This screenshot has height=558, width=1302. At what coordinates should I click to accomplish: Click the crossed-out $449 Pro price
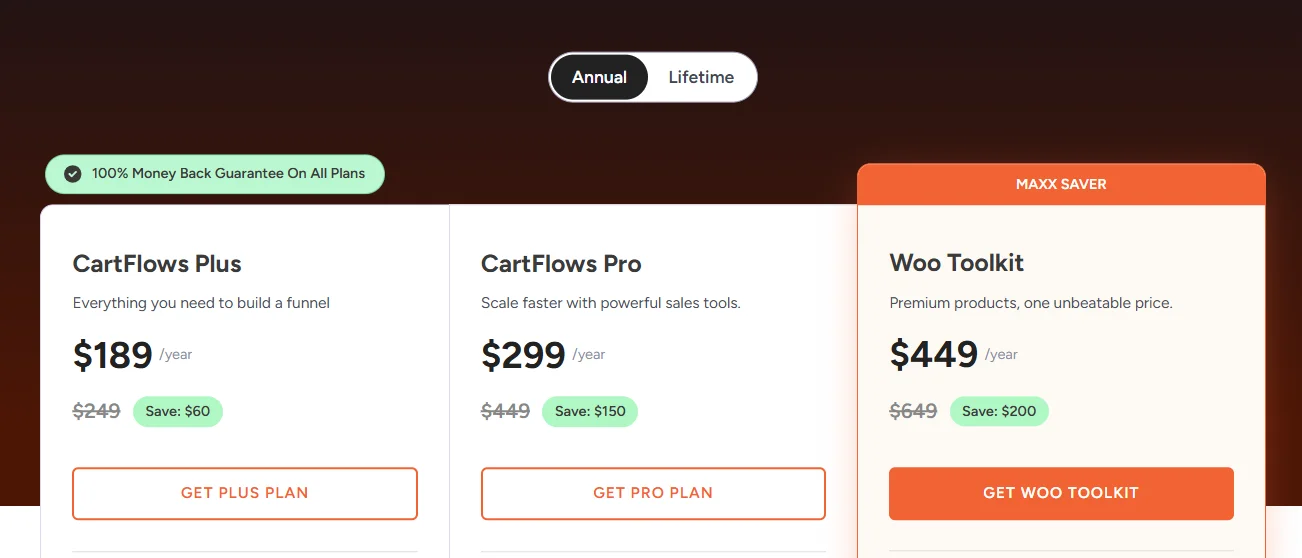(505, 411)
